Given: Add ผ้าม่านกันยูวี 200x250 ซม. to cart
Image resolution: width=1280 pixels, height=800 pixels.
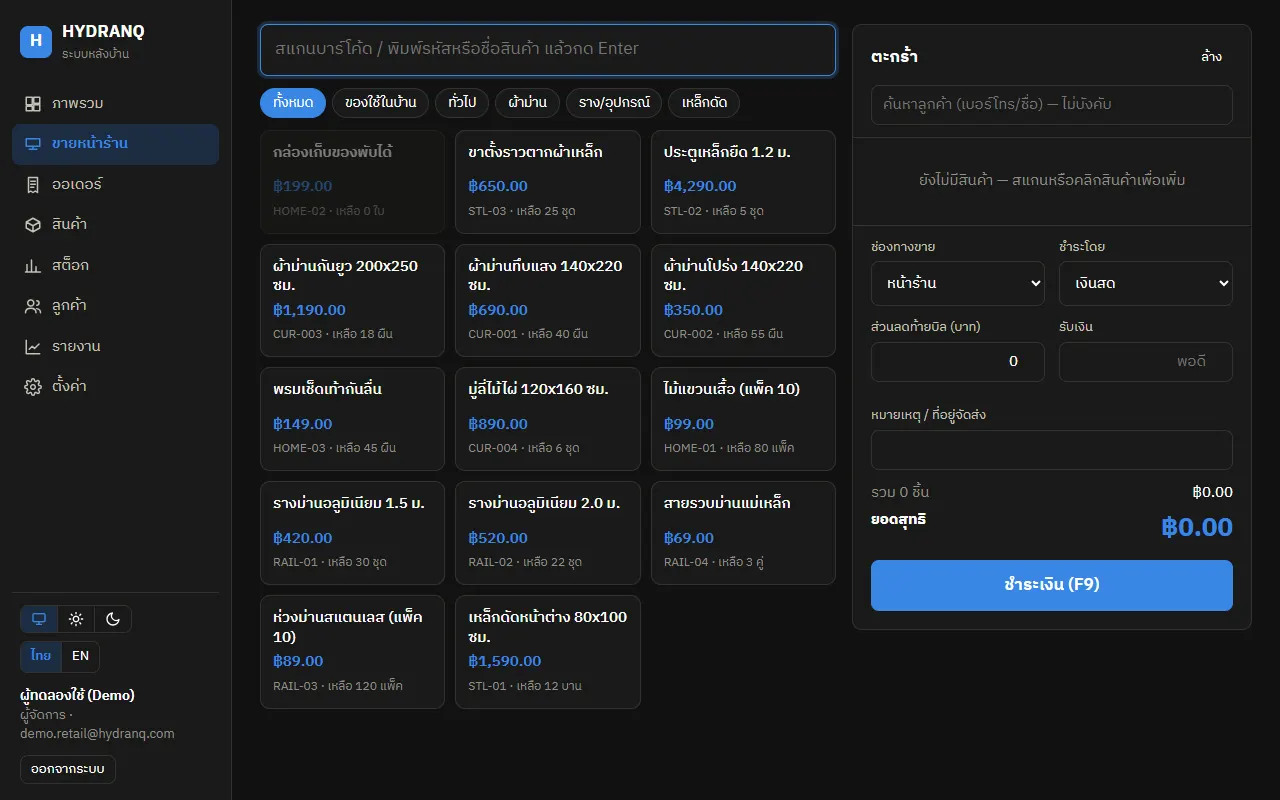Looking at the screenshot, I should pyautogui.click(x=352, y=301).
